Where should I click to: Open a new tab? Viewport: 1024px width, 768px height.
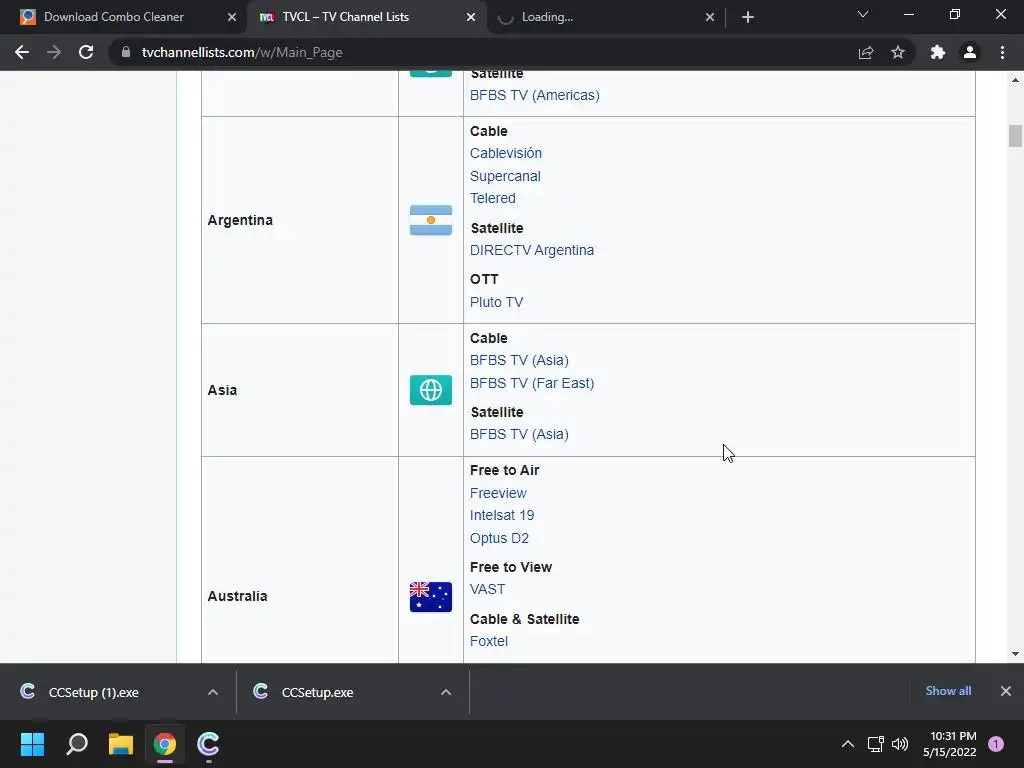(748, 17)
